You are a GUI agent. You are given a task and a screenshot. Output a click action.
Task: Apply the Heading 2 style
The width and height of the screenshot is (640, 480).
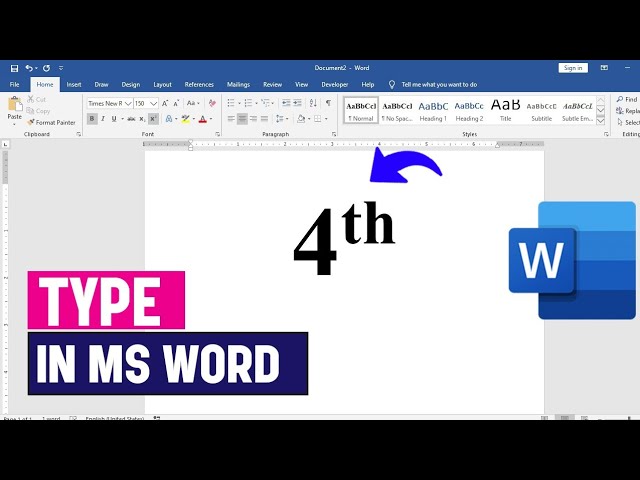[469, 110]
